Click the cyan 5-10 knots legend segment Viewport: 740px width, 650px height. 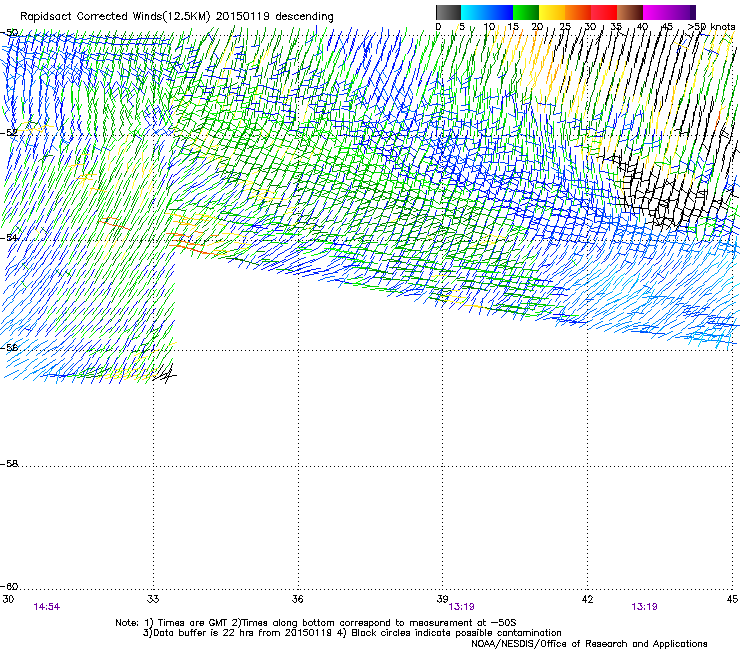[x=474, y=12]
